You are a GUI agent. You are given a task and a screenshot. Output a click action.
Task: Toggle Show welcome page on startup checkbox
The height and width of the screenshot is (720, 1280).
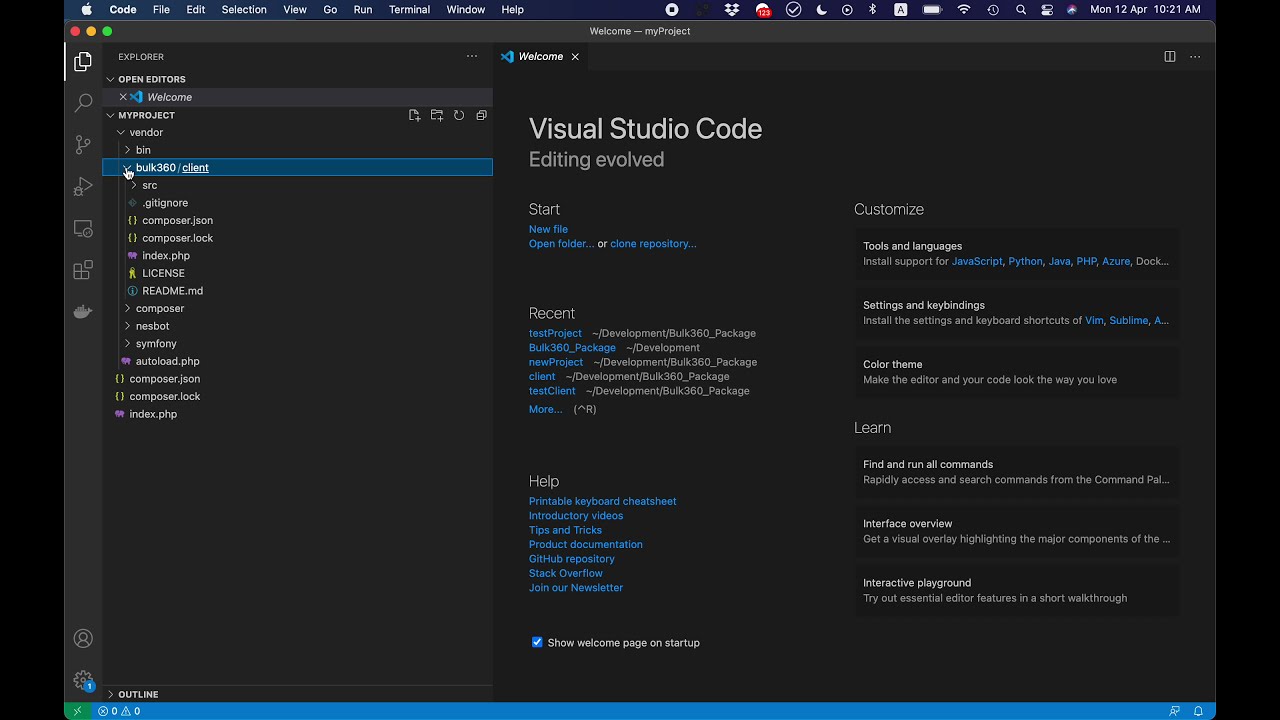537,642
